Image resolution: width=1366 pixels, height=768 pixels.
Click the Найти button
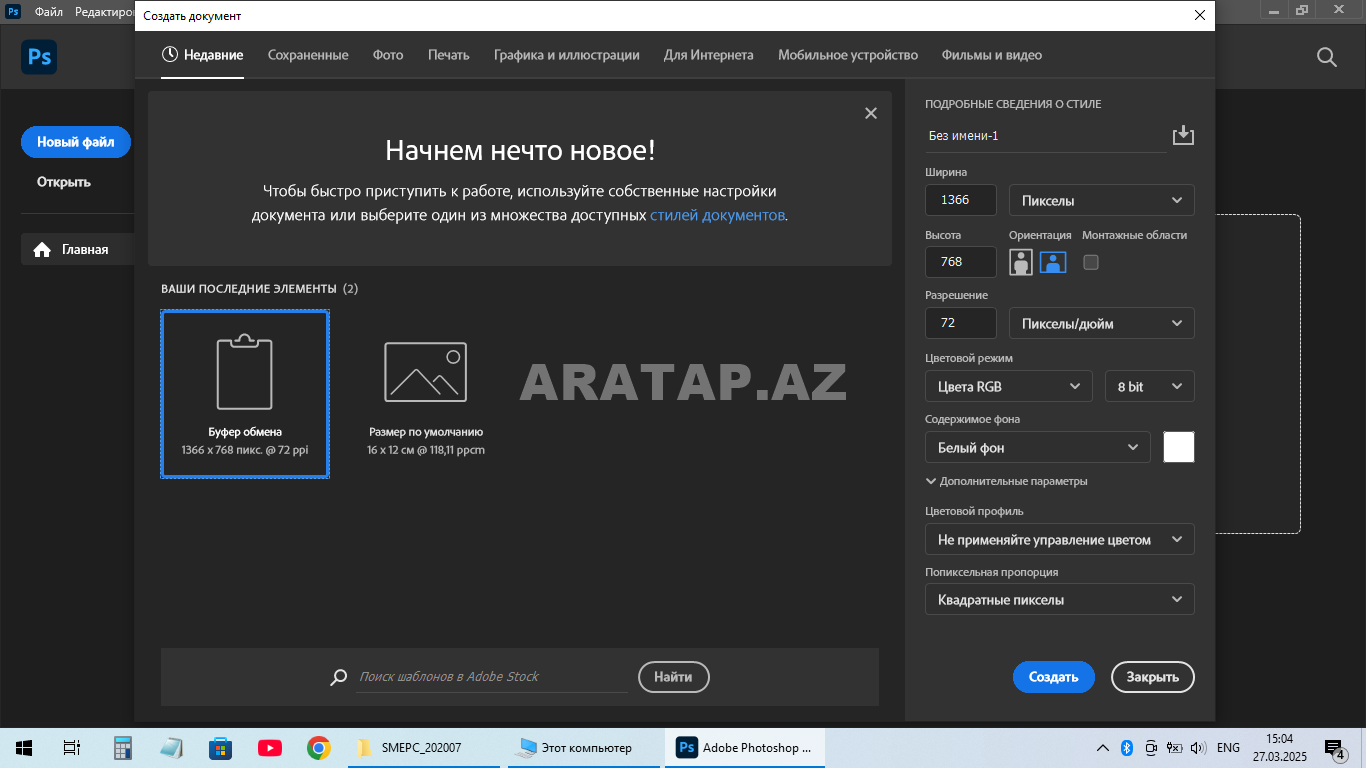point(674,677)
